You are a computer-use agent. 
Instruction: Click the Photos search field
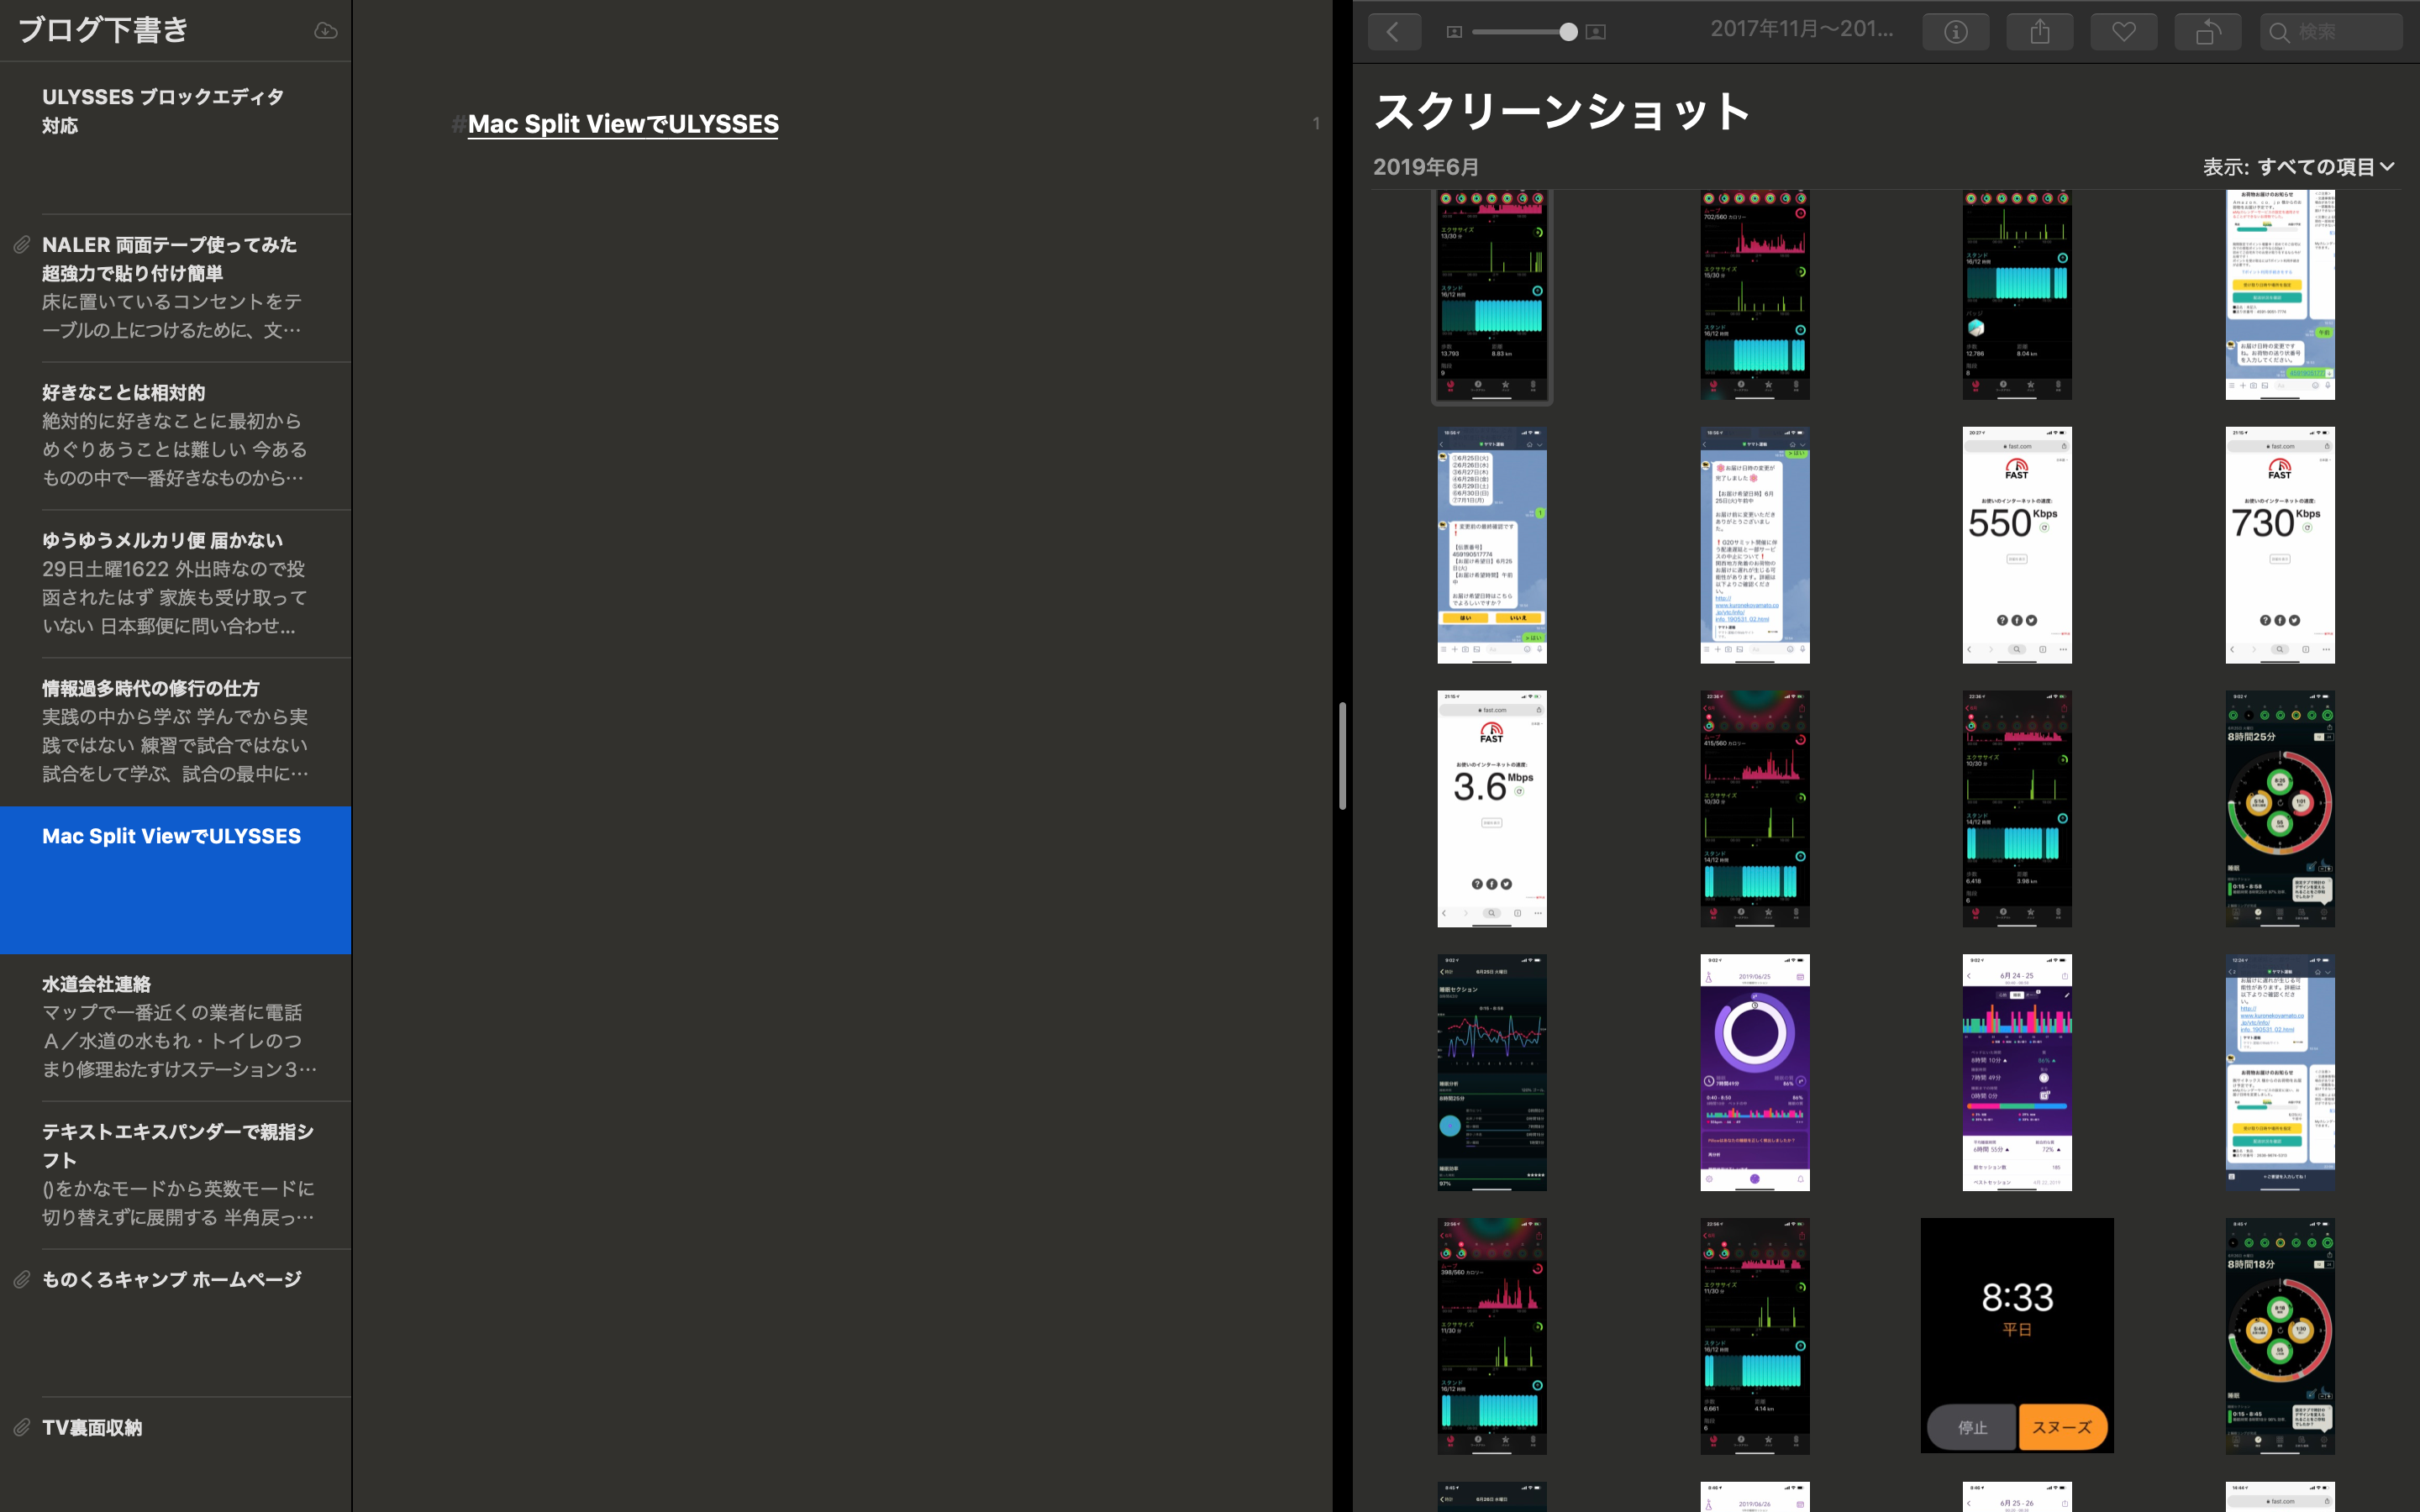click(2331, 32)
